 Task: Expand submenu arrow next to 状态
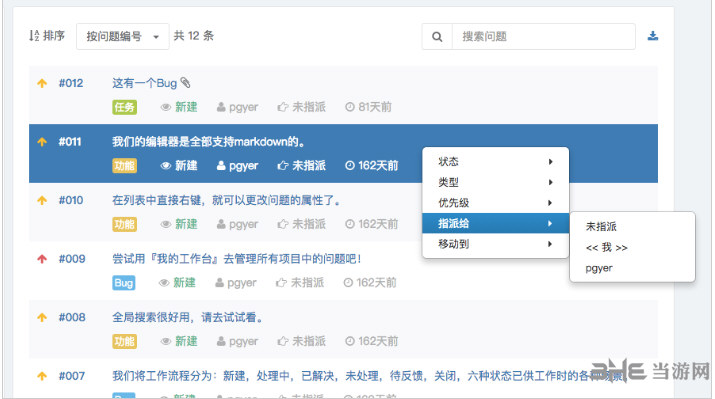coord(550,161)
